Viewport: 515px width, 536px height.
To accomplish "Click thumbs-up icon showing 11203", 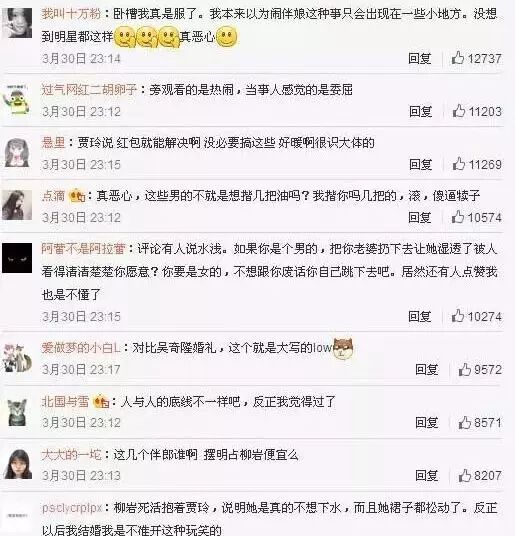I will 459,111.
